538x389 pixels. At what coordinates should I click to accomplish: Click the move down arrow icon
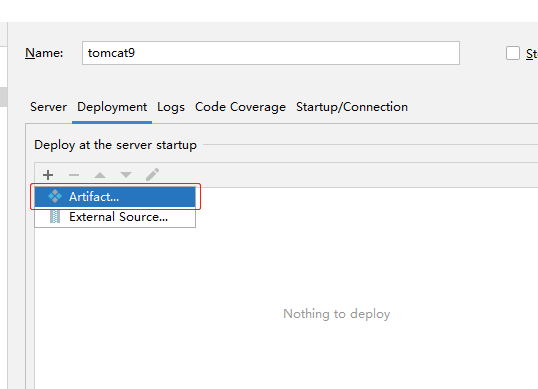click(126, 175)
